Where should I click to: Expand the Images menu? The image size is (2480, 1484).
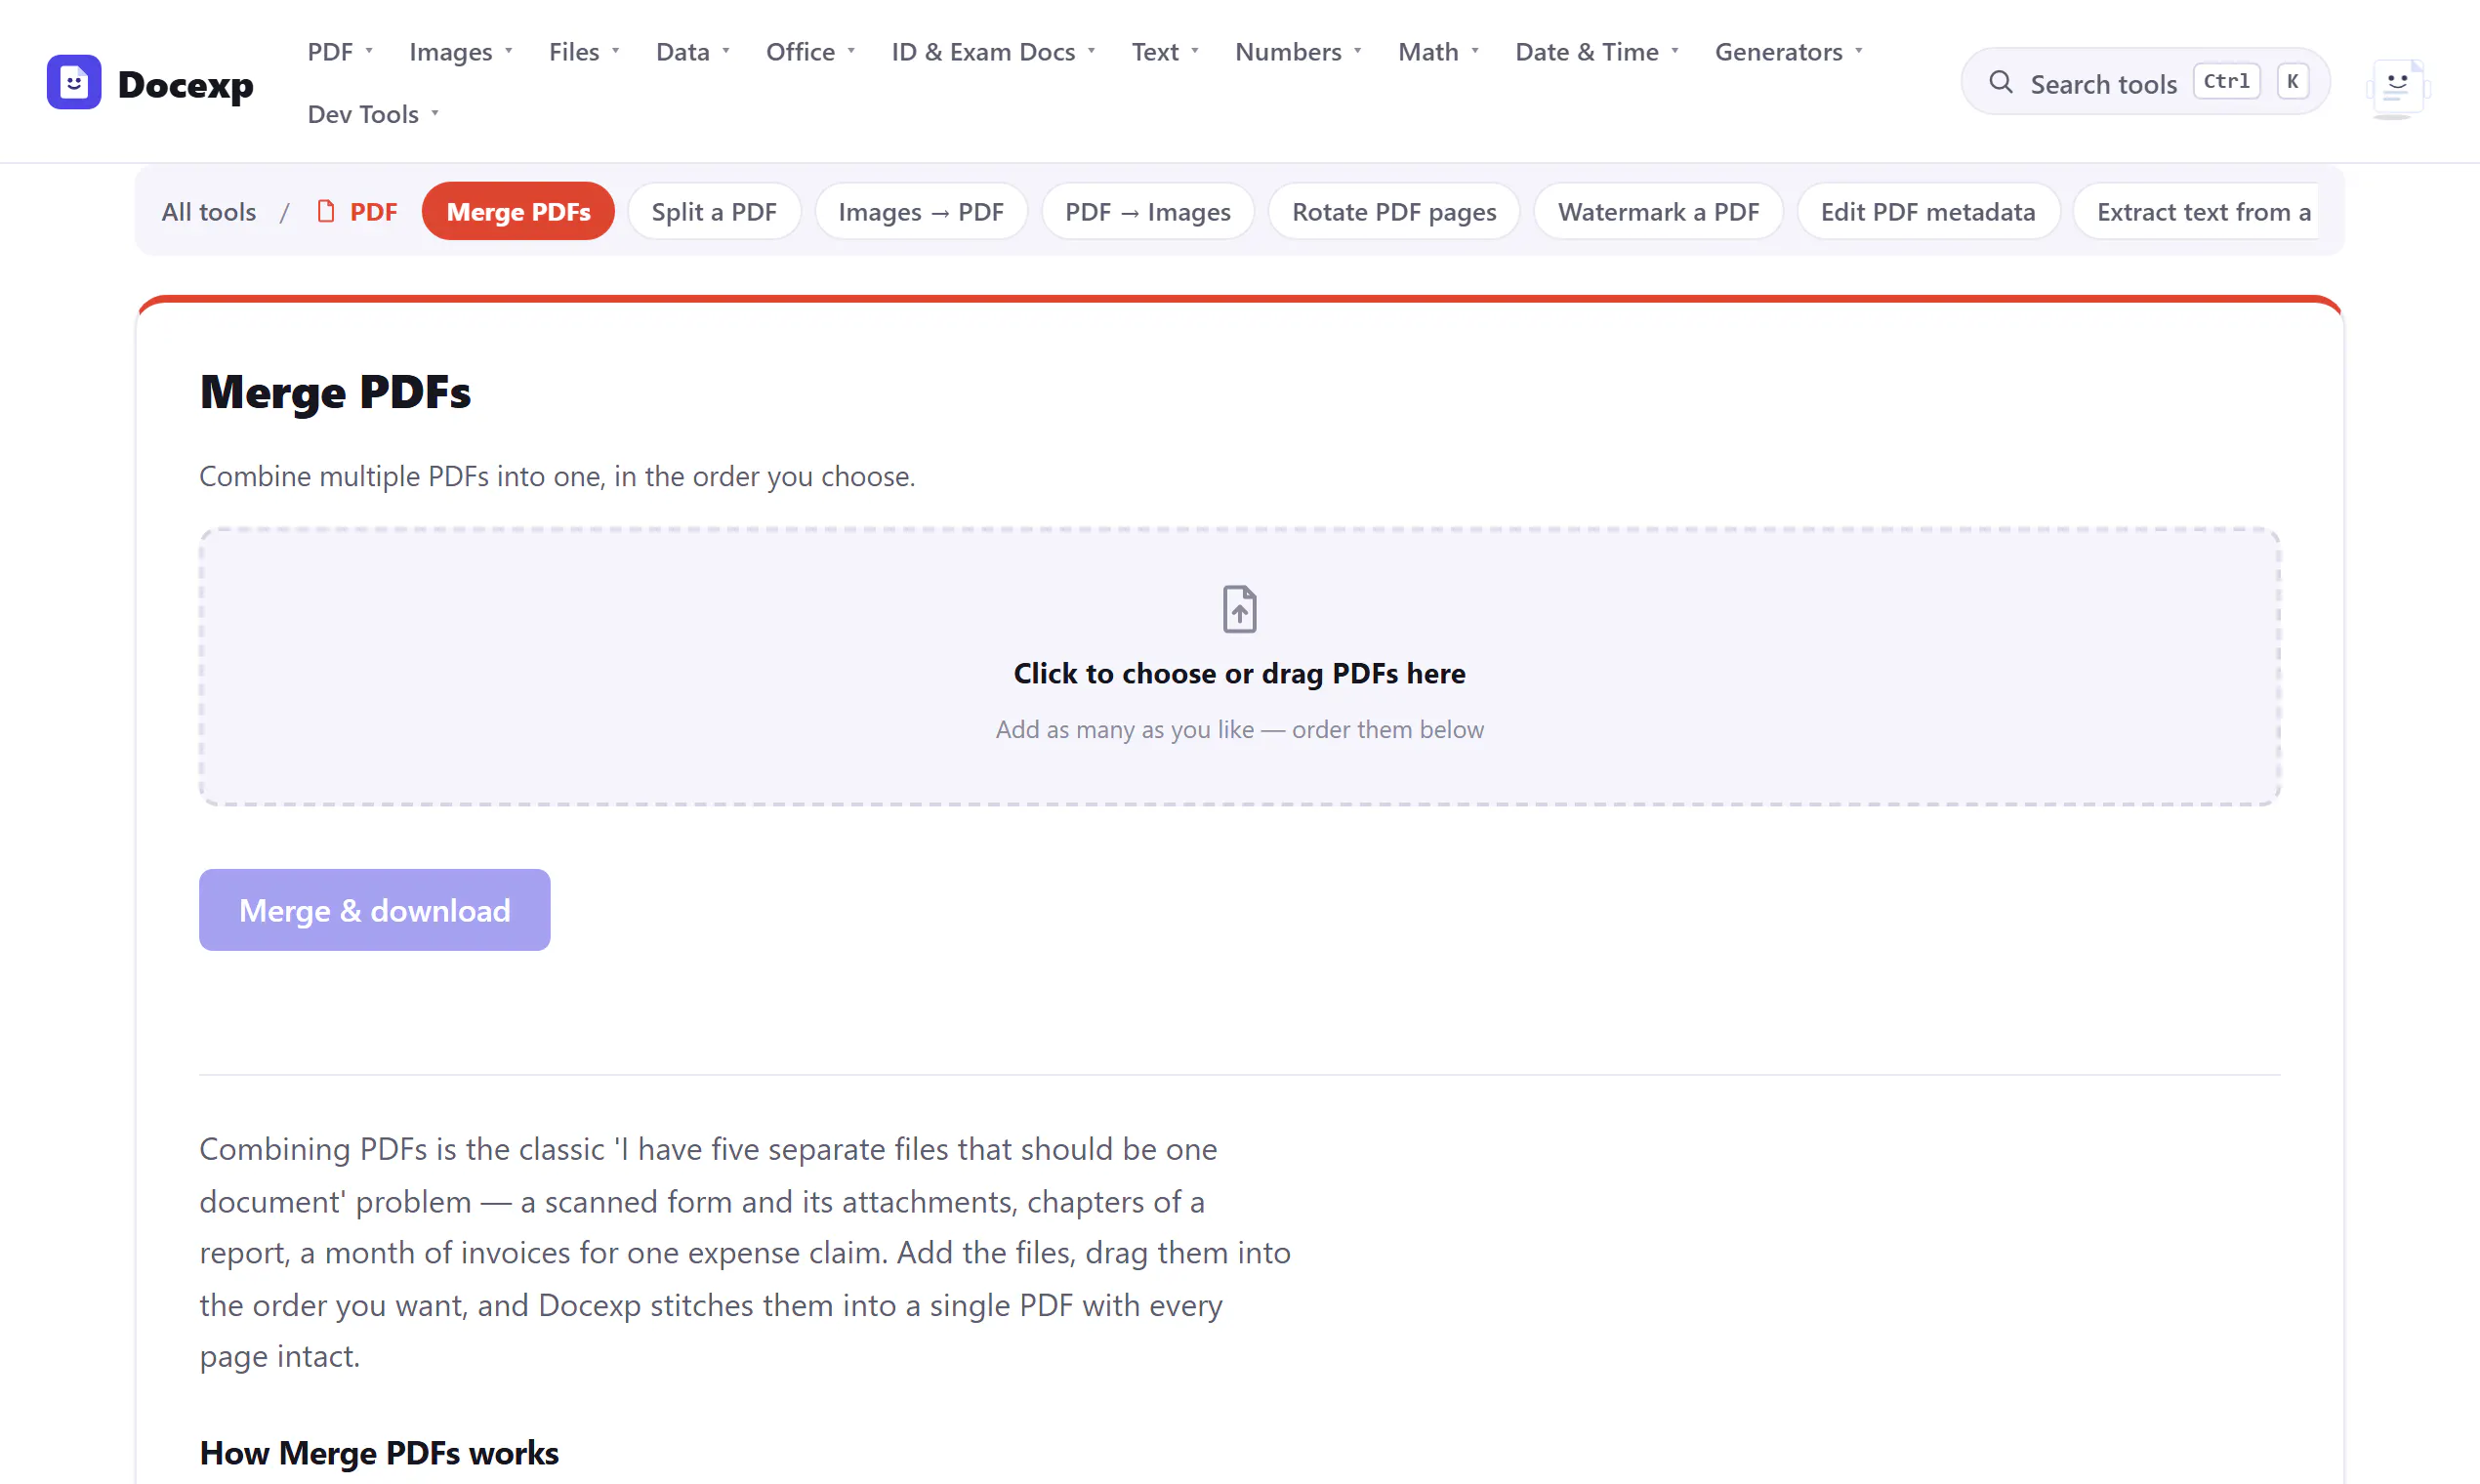(x=460, y=51)
